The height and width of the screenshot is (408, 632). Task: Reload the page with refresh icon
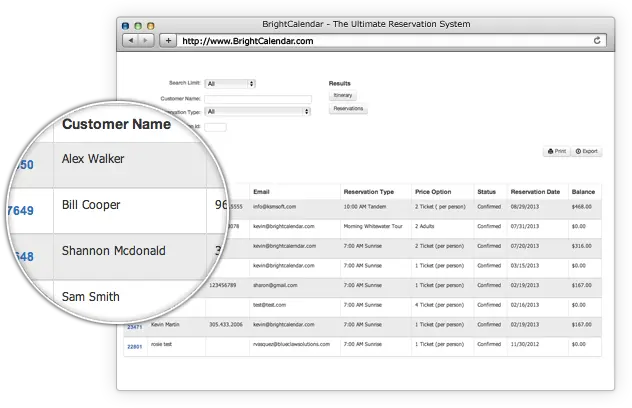(598, 40)
